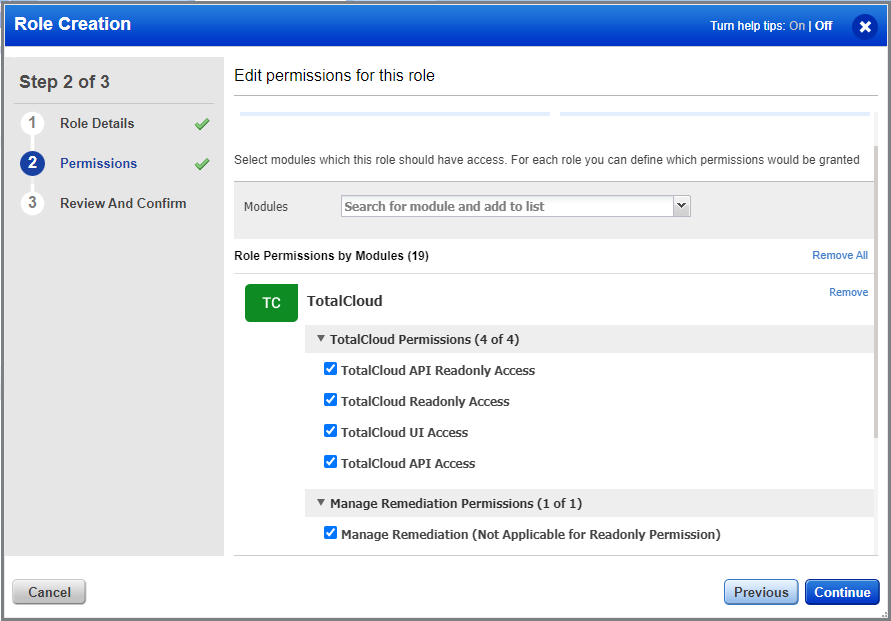The width and height of the screenshot is (891, 621).
Task: Click Remove All modules link
Action: [x=840, y=255]
